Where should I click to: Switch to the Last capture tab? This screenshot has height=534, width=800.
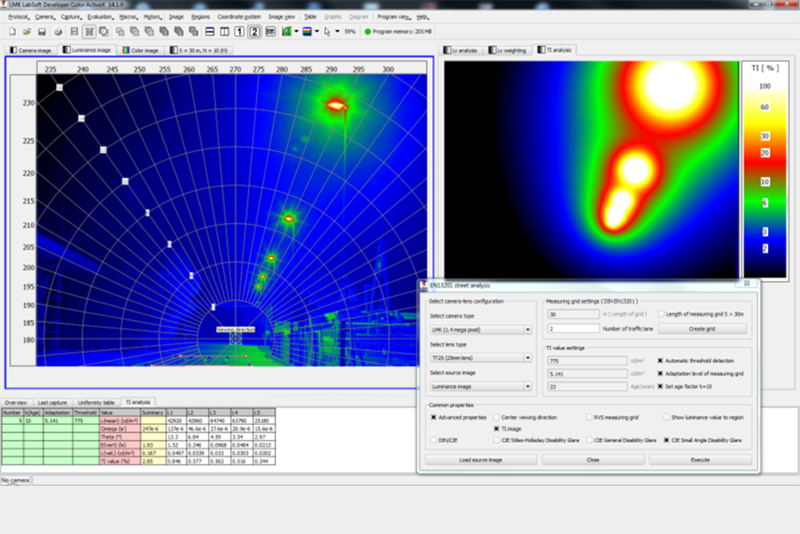(x=52, y=402)
